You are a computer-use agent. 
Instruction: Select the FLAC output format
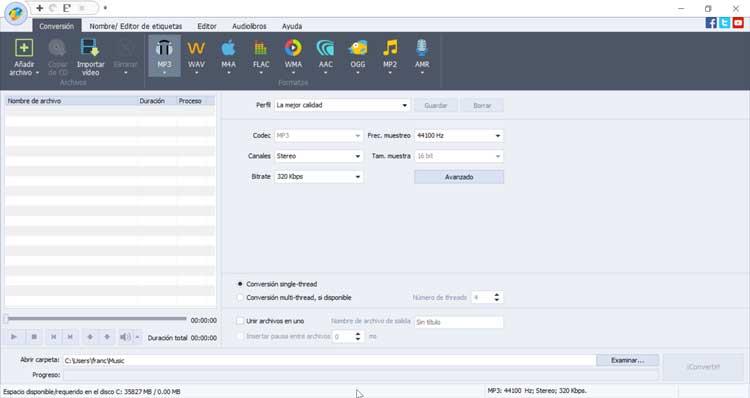(x=261, y=55)
